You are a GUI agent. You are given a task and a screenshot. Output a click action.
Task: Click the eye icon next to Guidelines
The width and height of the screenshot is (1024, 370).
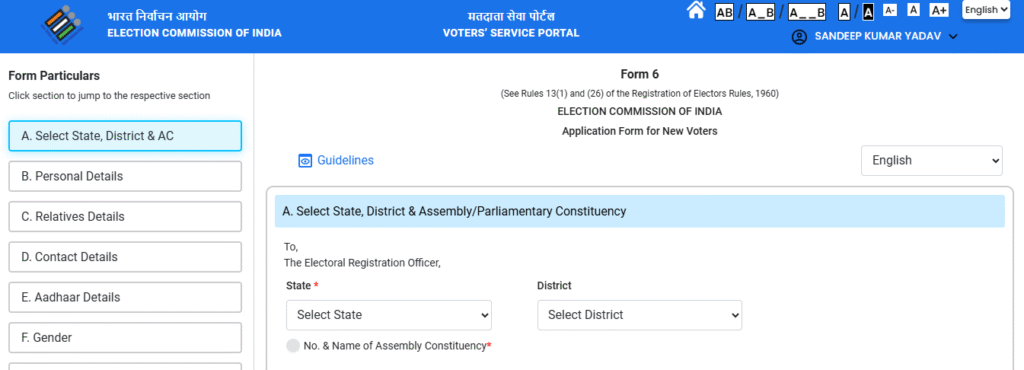pos(305,161)
